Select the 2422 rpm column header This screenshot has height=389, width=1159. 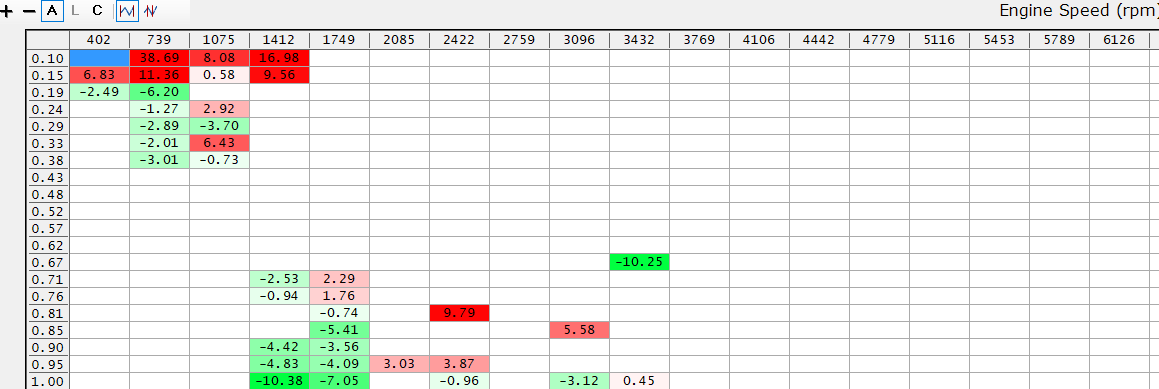click(x=459, y=40)
